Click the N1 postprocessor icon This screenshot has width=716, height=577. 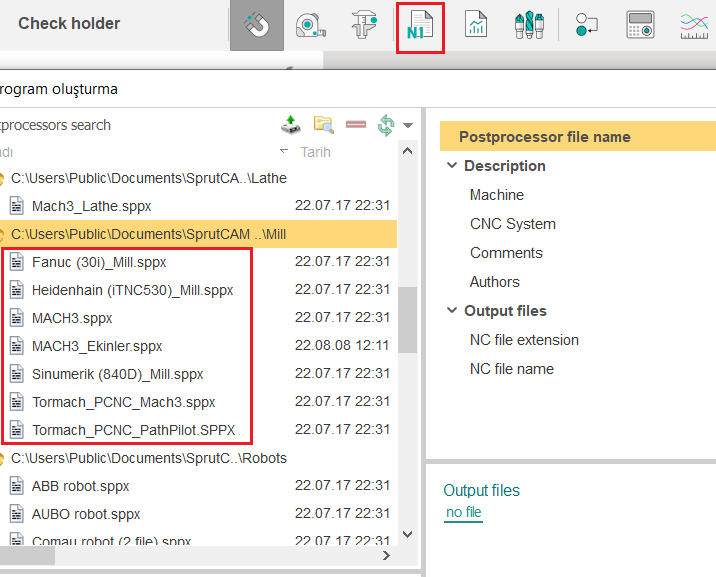click(x=420, y=27)
